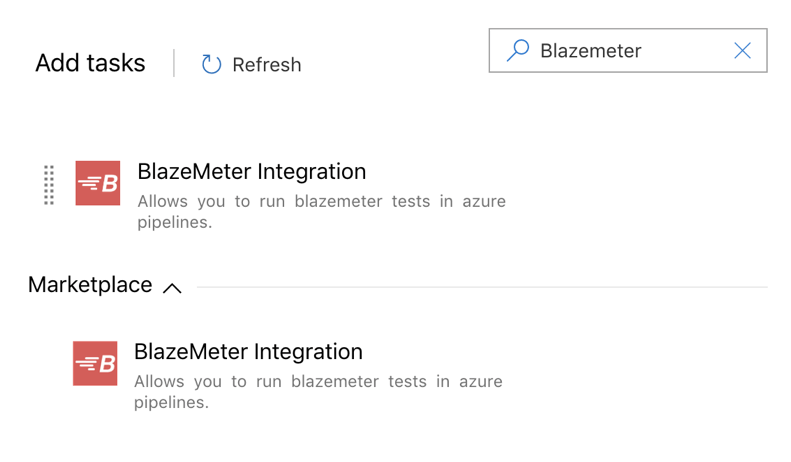Select the top BlazeMeter Integration title
Screen dimensions: 791x462
point(251,171)
